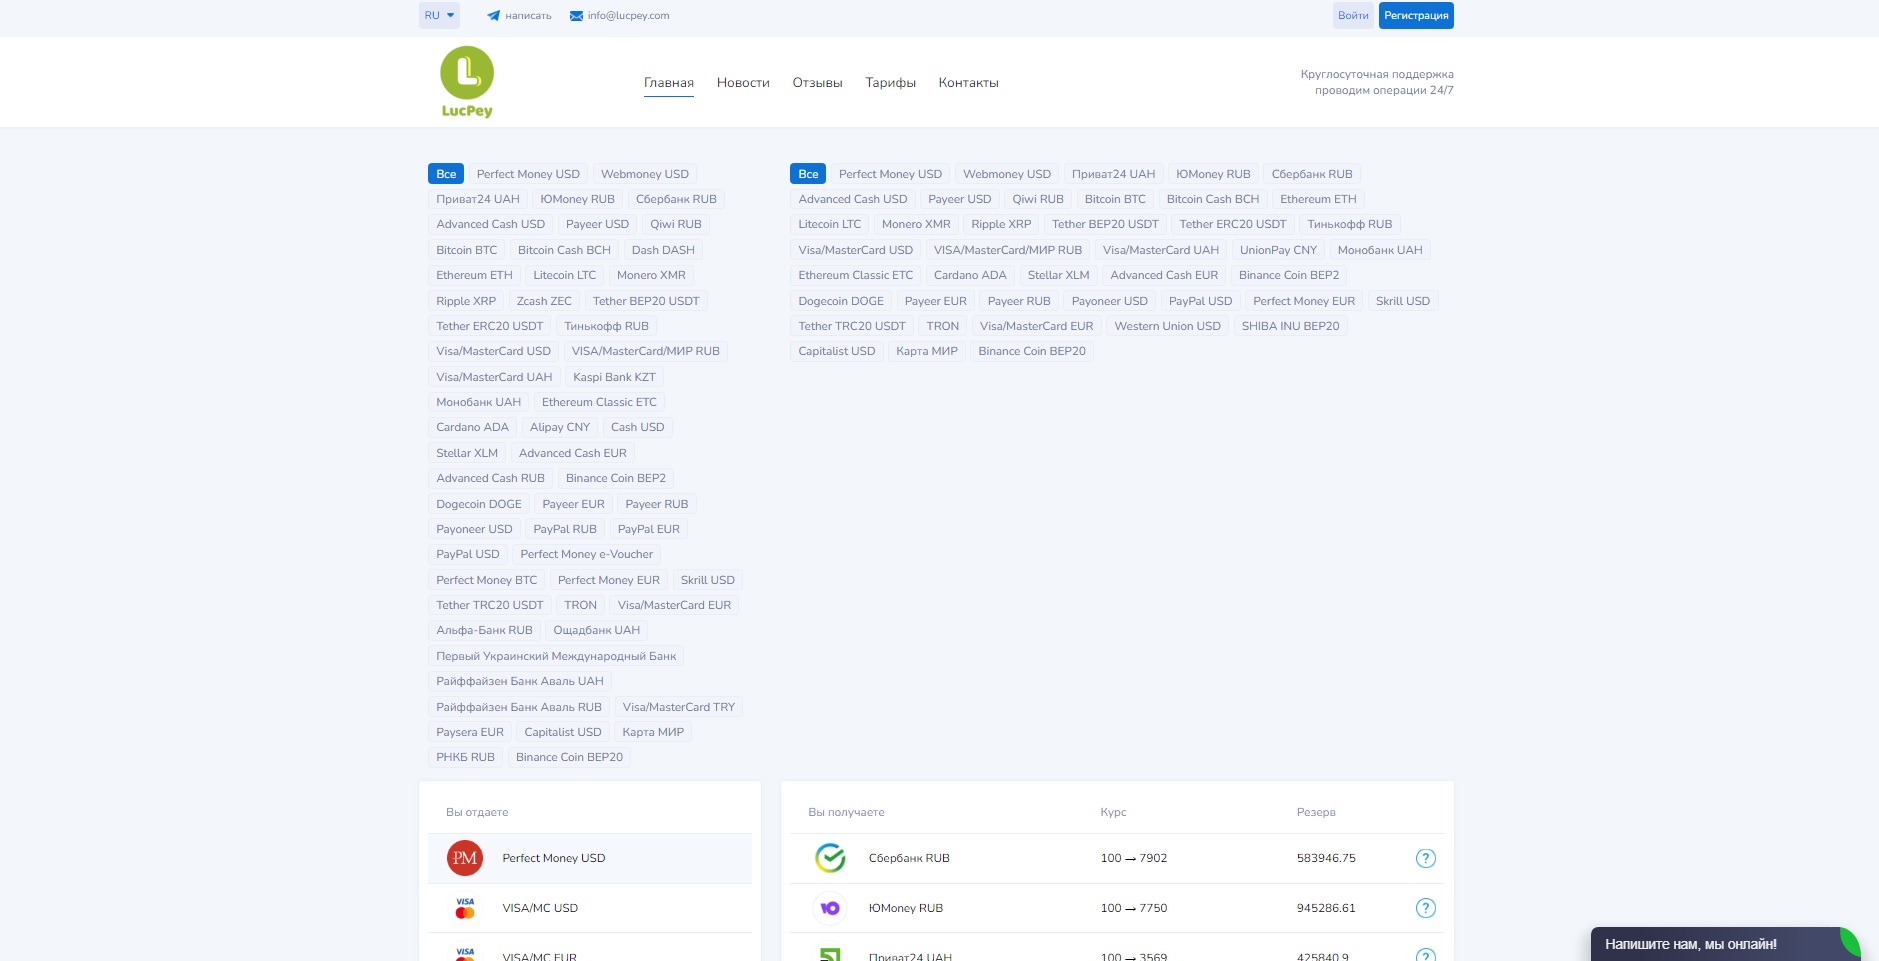The width and height of the screenshot is (1879, 961).
Task: Filter right list by Dogecoin DOGE
Action: pos(841,301)
